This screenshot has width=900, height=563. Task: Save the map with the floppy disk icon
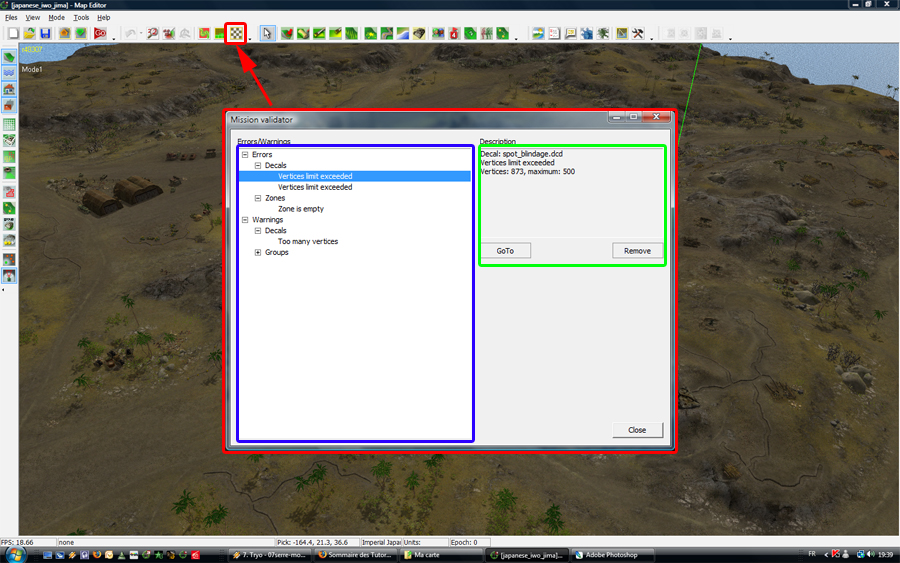(45, 33)
